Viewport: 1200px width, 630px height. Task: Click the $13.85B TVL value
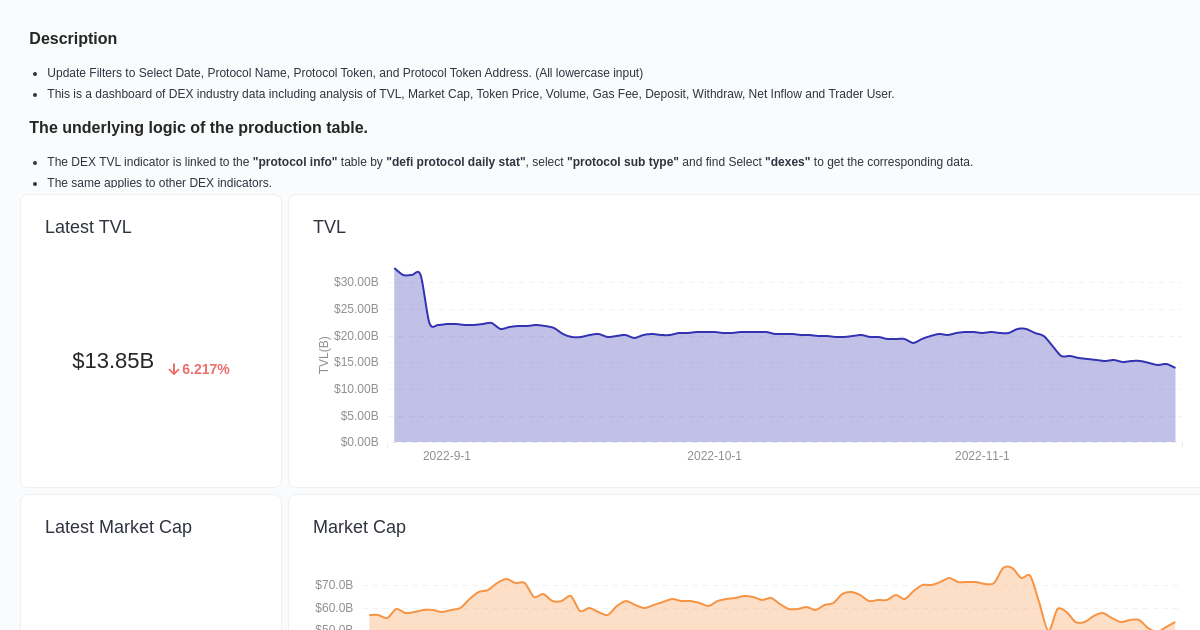pos(113,360)
